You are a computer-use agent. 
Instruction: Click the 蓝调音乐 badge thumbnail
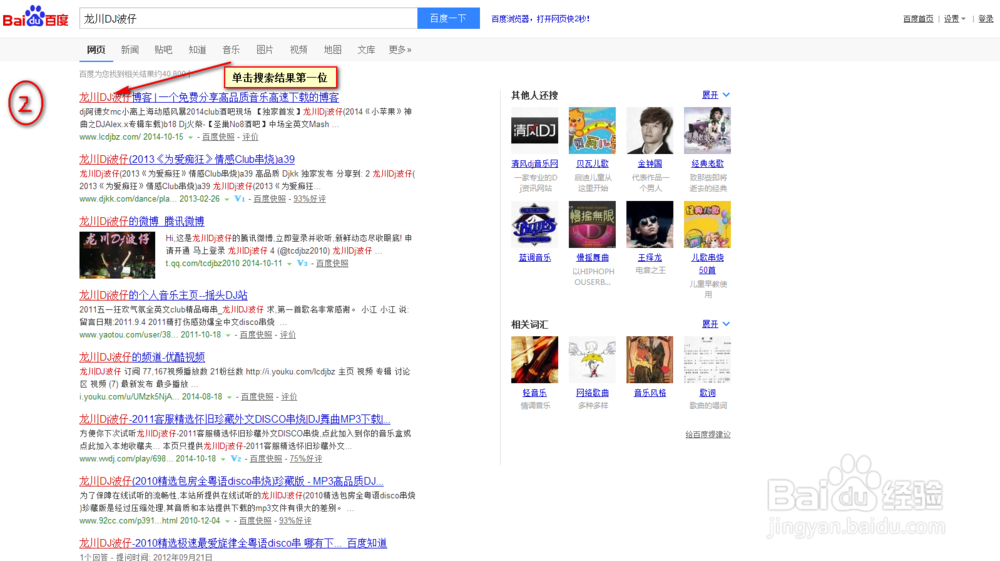534,224
